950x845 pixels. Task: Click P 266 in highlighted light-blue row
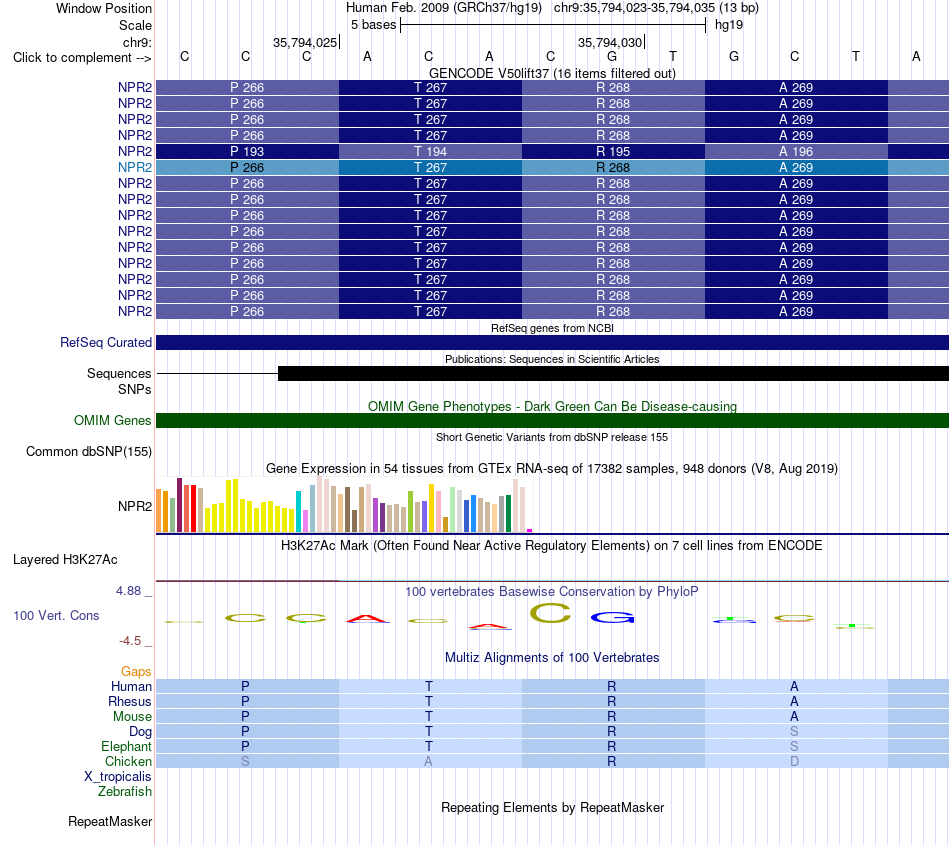[x=247, y=167]
